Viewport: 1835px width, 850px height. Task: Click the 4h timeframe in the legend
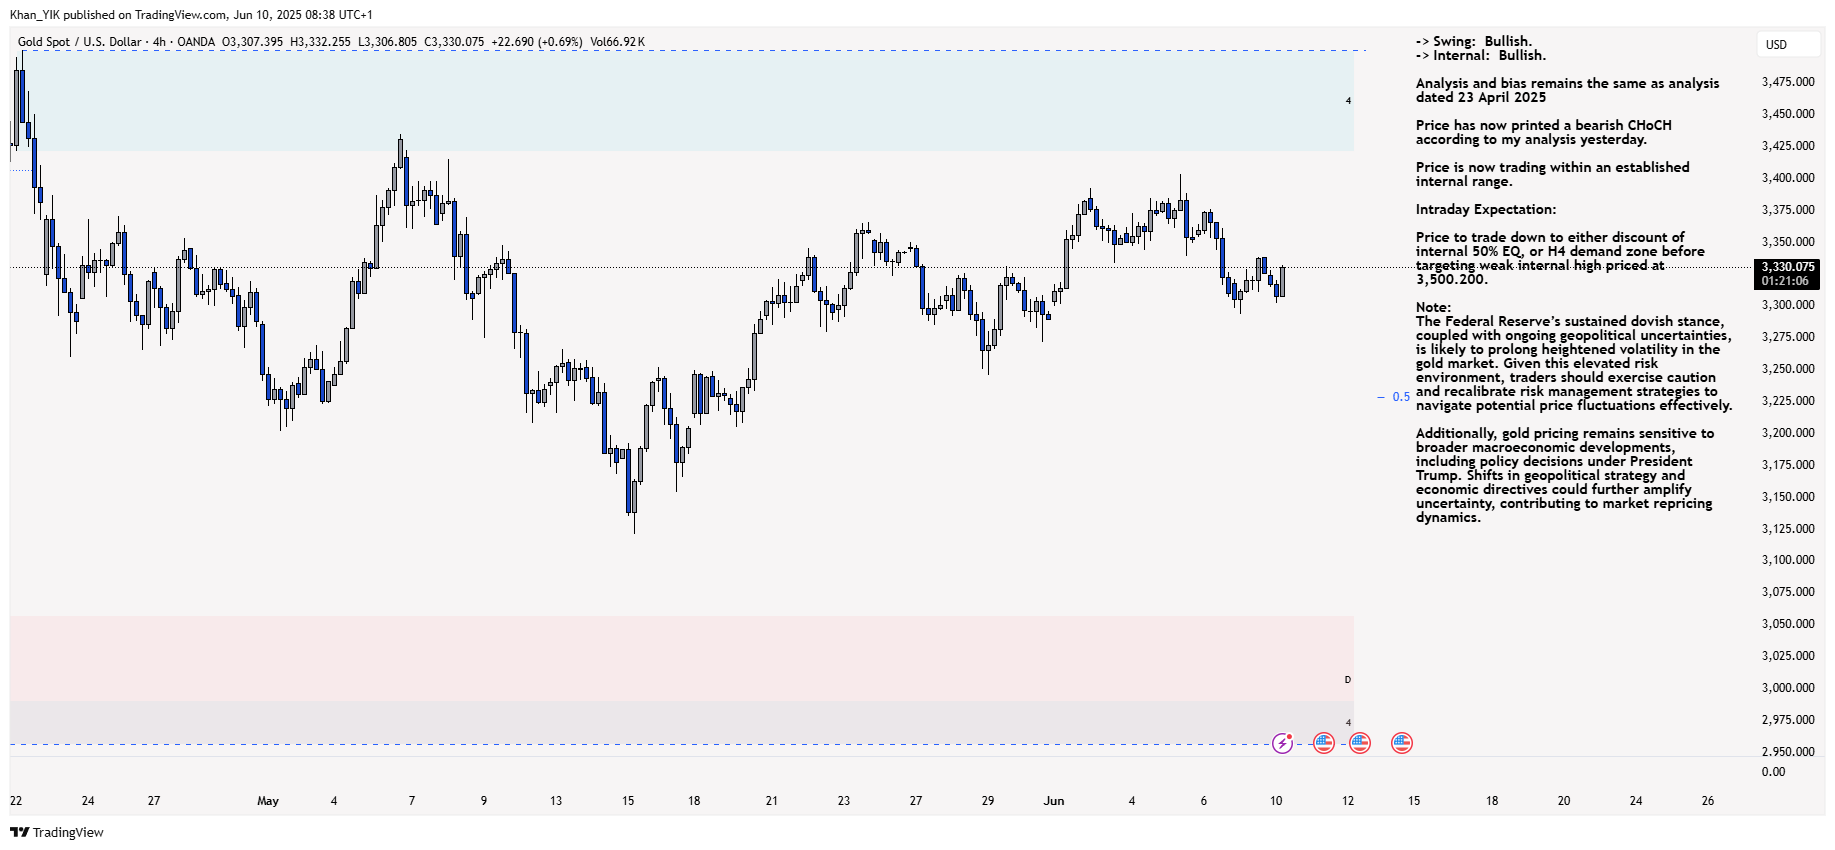pos(159,42)
